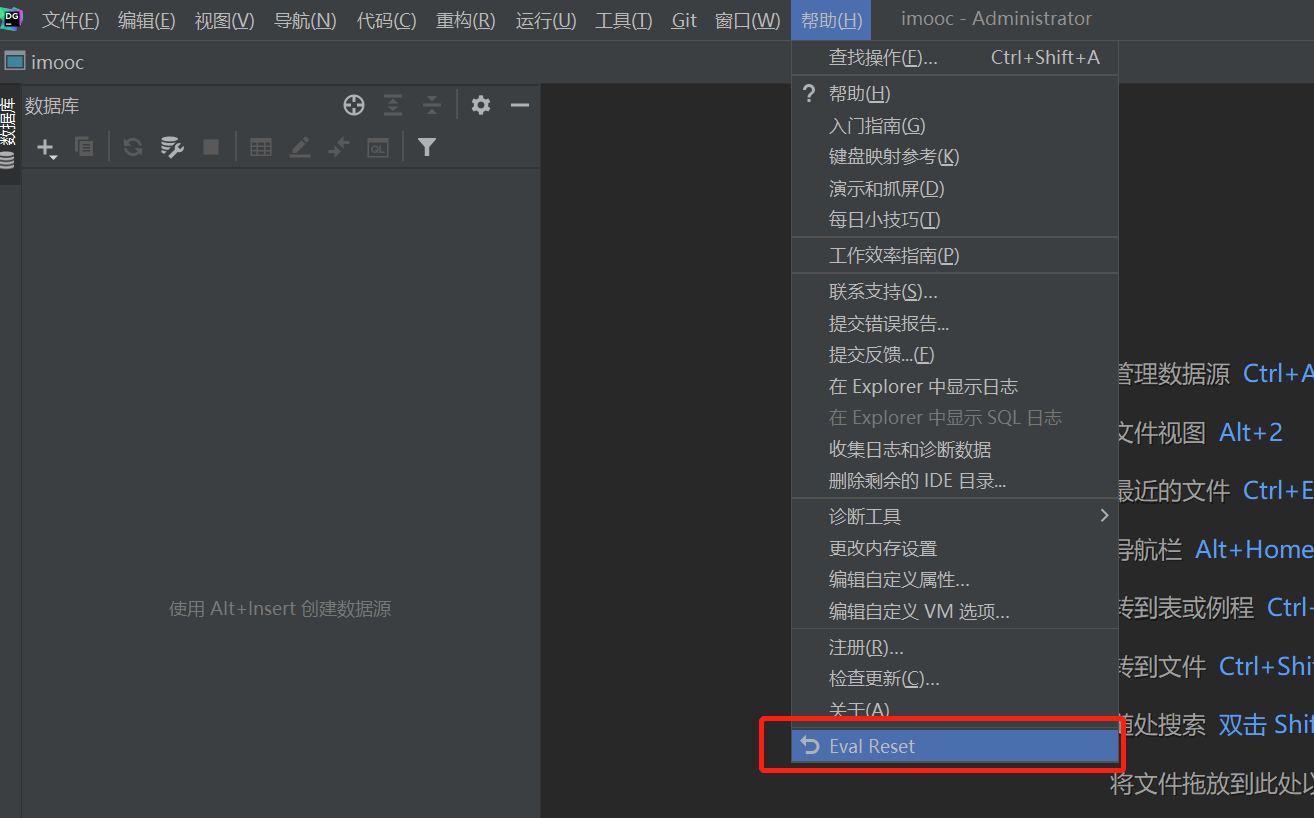Image resolution: width=1314 pixels, height=818 pixels.
Task: Click the Eval Reset undo arrow icon
Action: point(810,746)
